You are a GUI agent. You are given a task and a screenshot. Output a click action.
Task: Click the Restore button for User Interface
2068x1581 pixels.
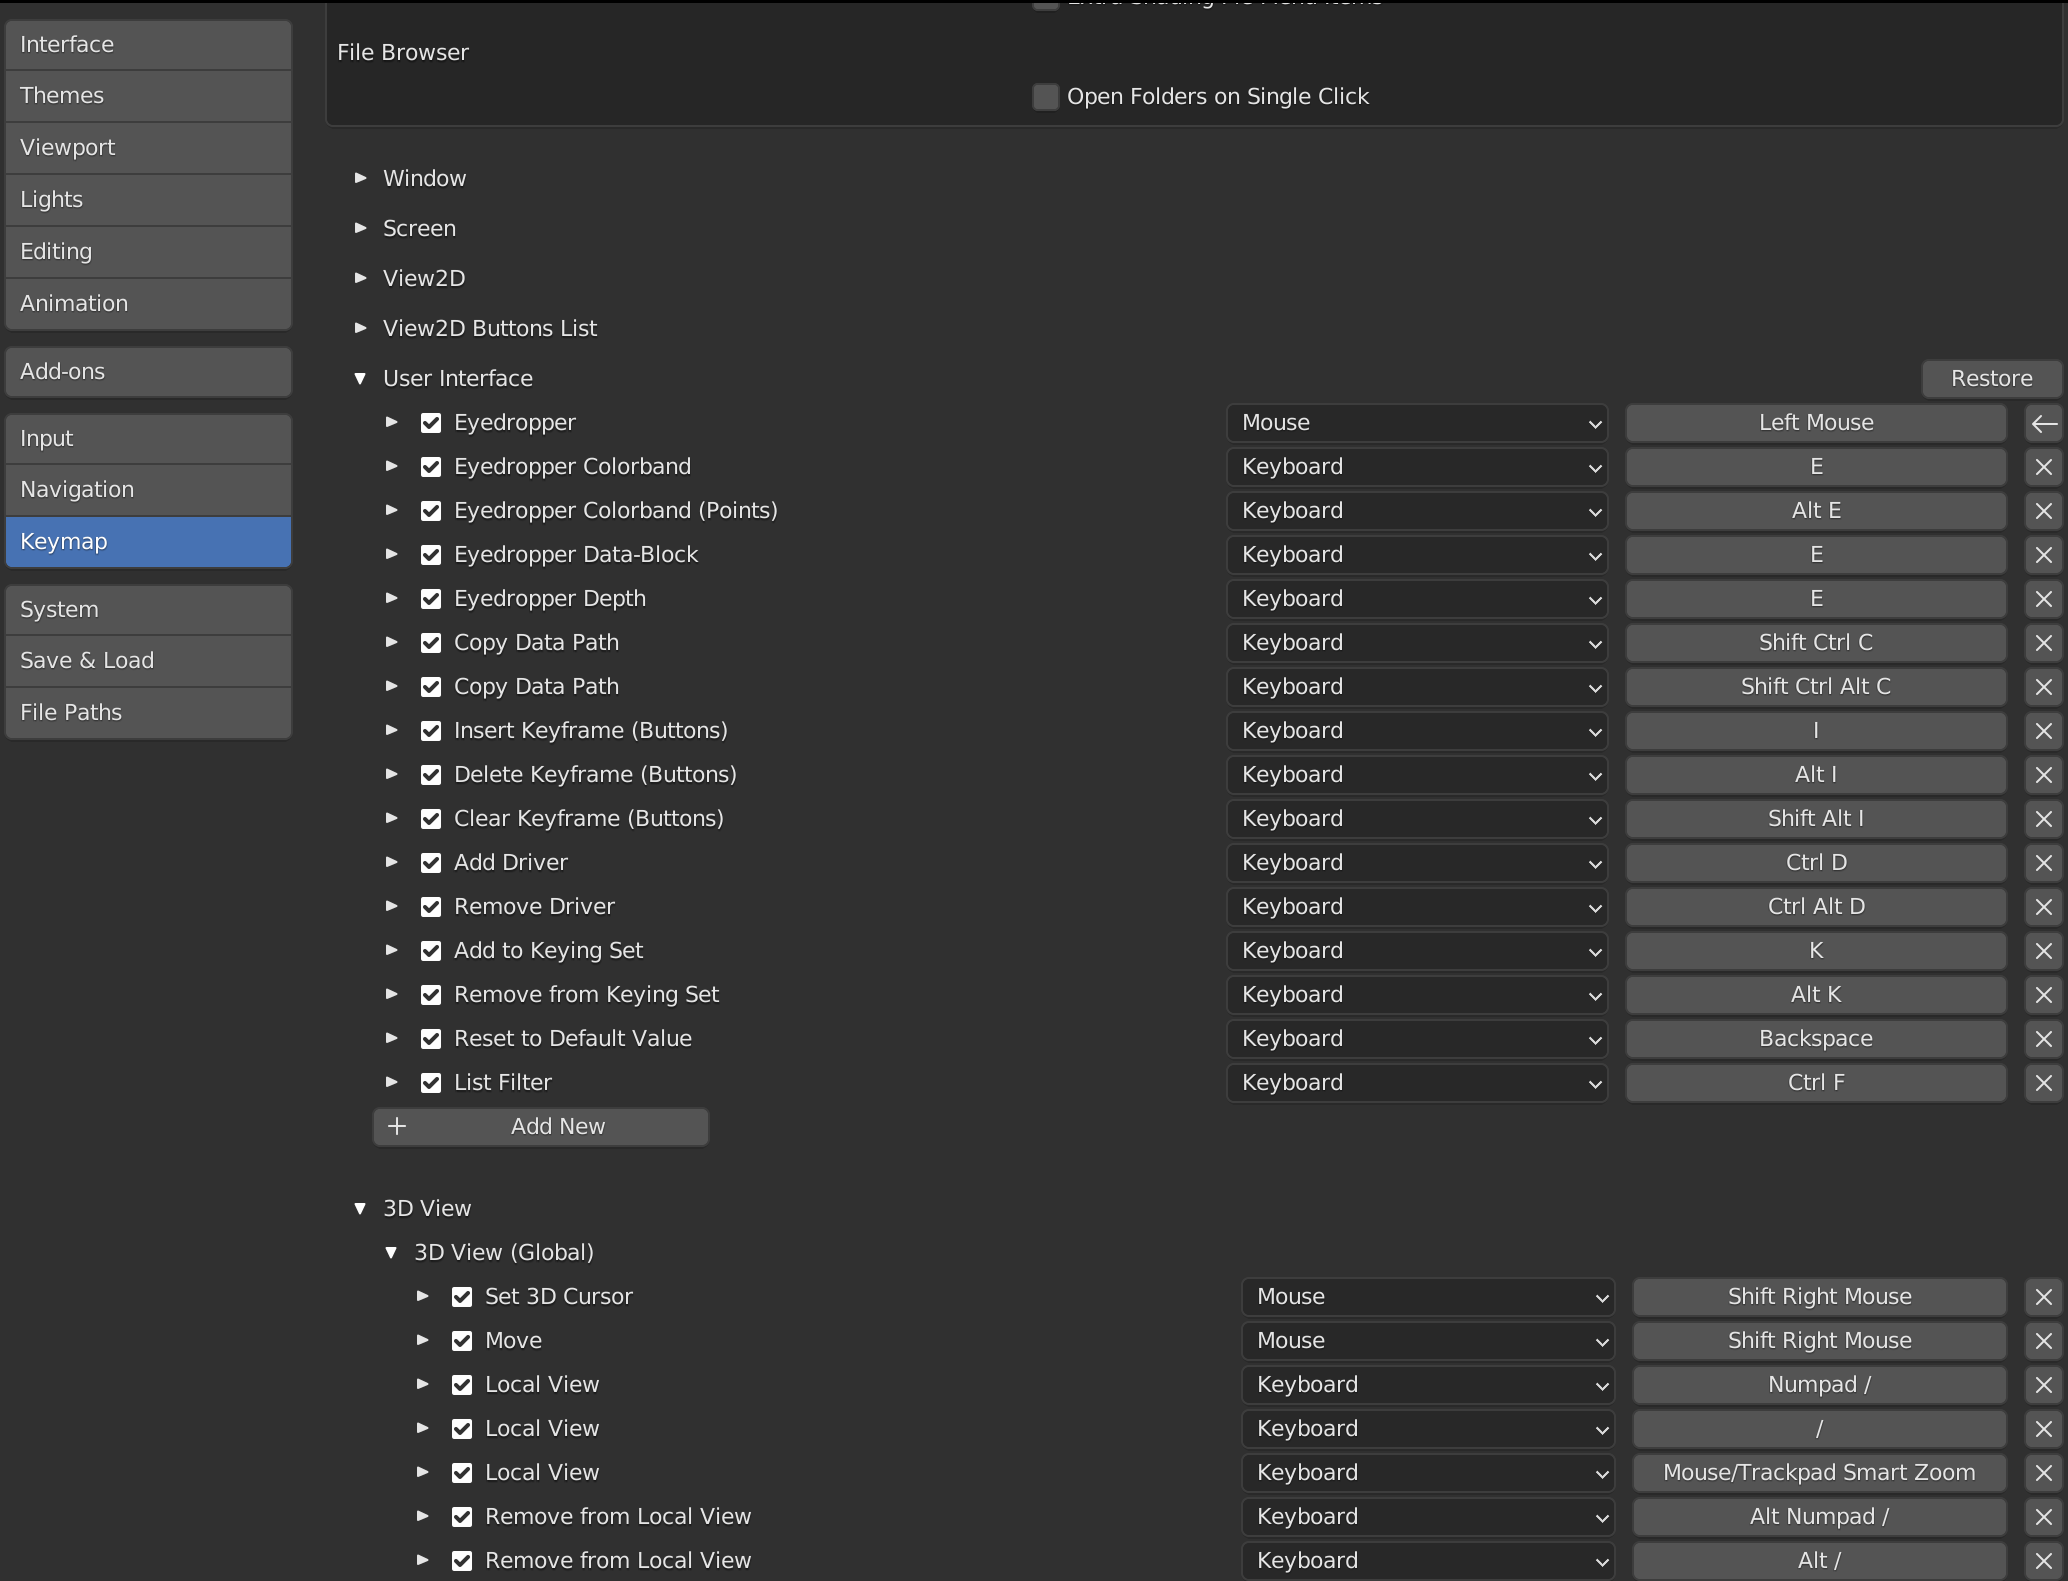click(1990, 378)
